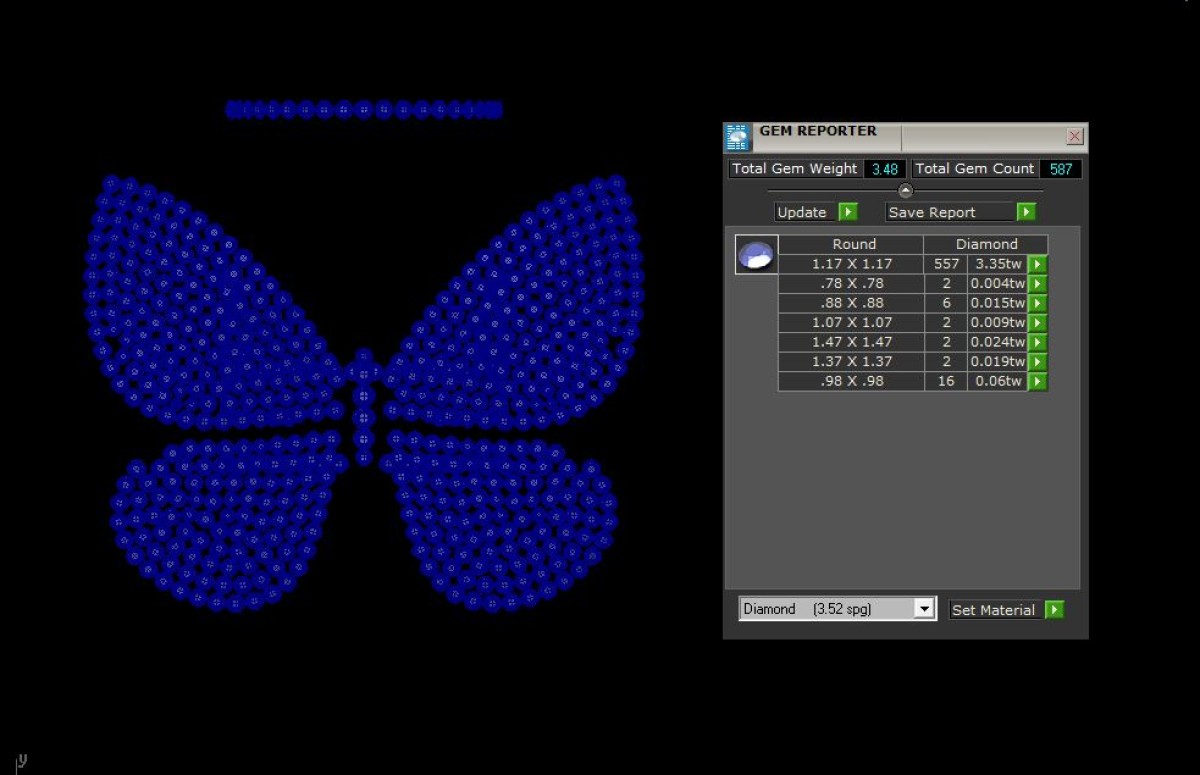Click green arrow for 1.07 X 1.07 row
Screen dimensions: 1200x775
coord(1038,323)
